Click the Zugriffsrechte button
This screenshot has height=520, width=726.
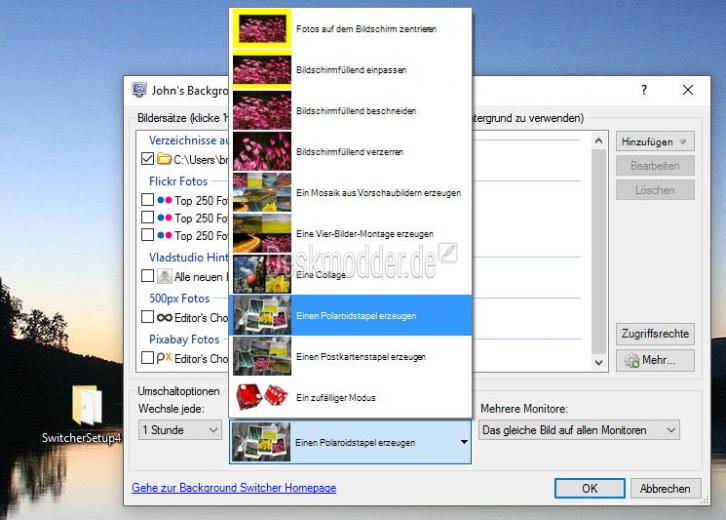point(655,334)
